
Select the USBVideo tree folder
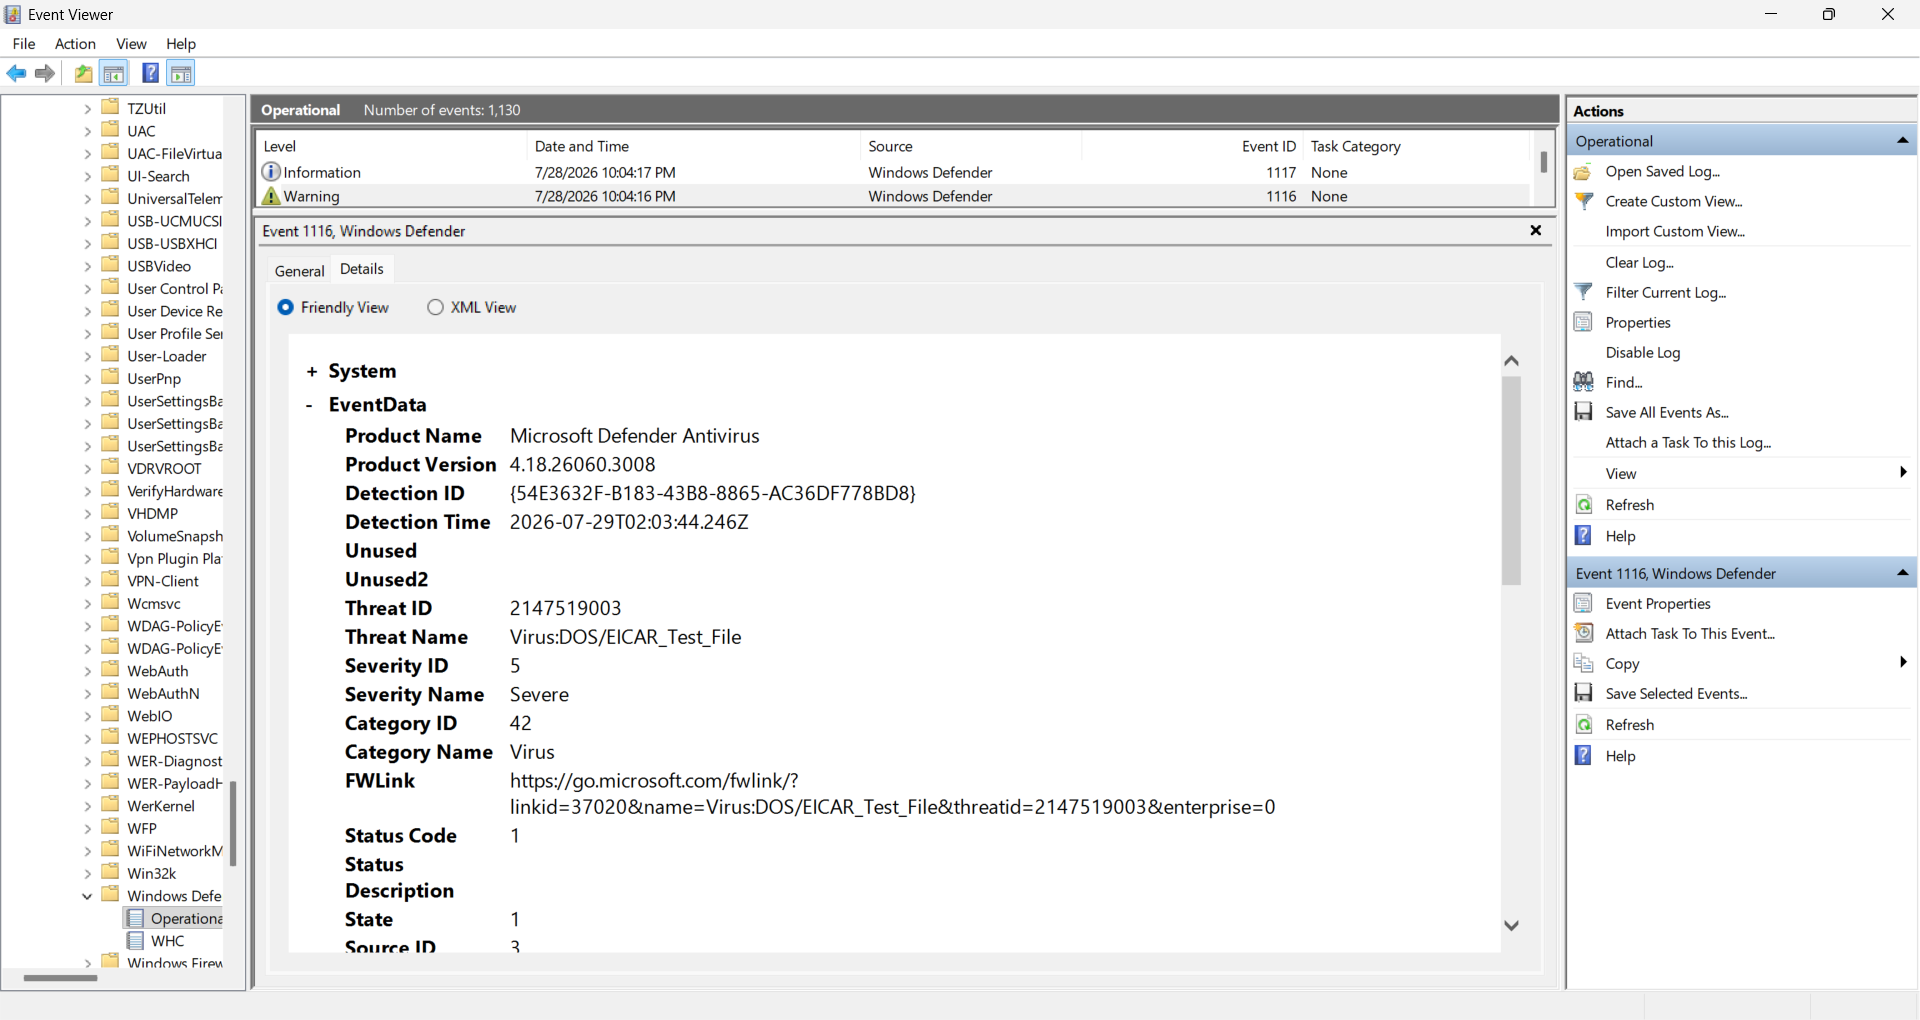click(x=159, y=266)
